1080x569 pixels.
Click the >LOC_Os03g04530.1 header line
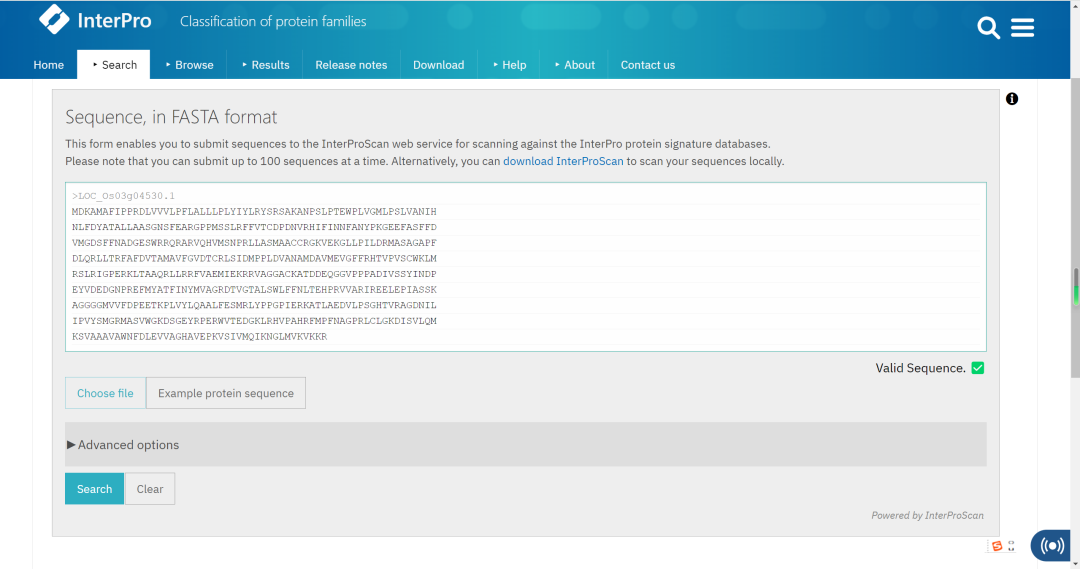coord(123,196)
